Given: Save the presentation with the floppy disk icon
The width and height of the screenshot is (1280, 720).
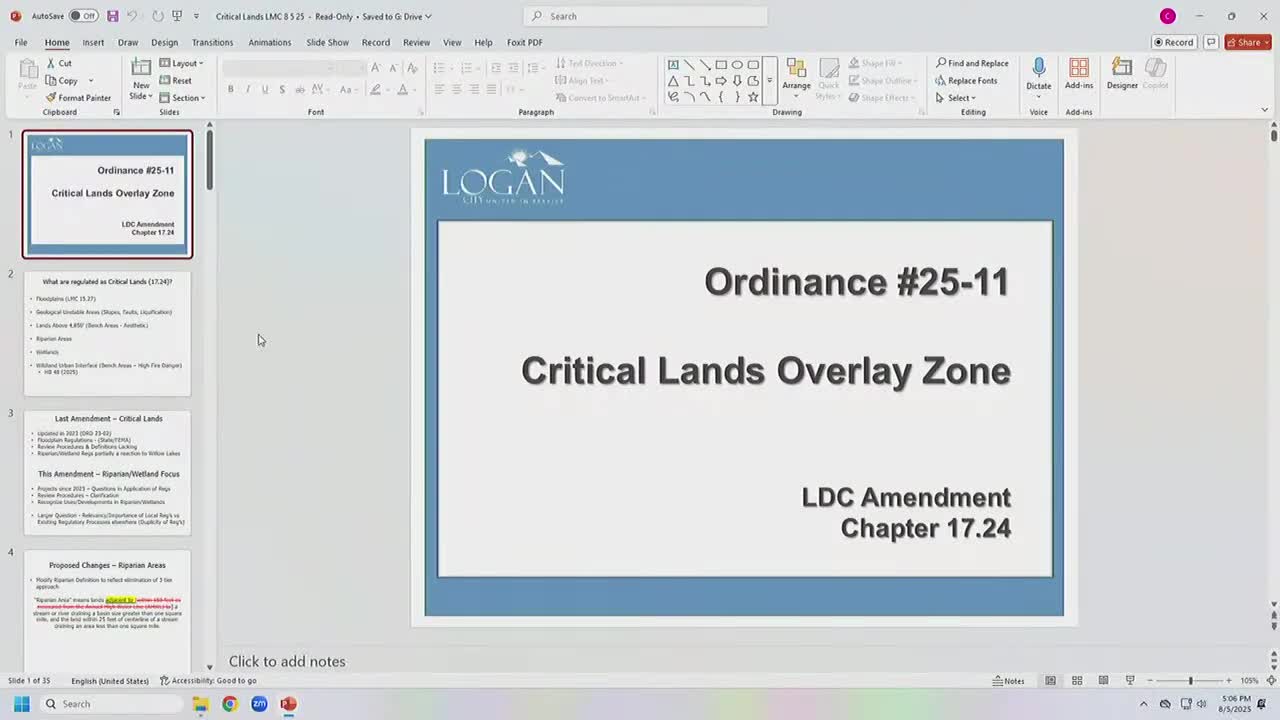Looking at the screenshot, I should pos(112,16).
